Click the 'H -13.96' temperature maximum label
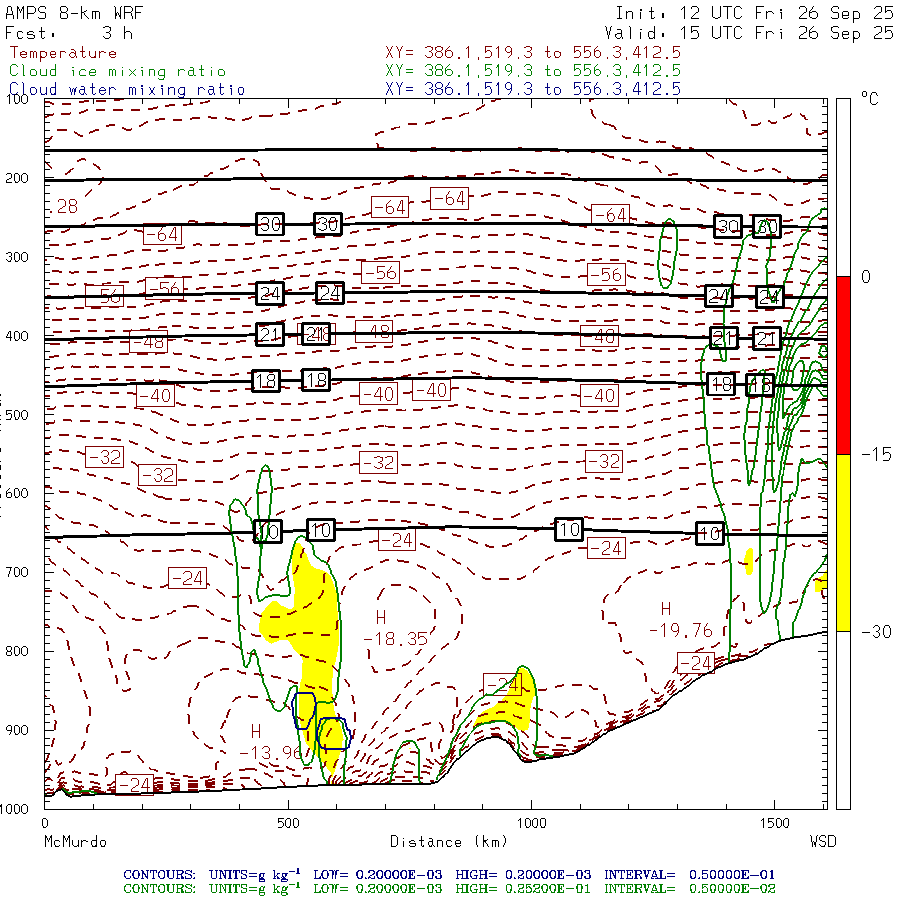Image resolution: width=900 pixels, height=900 pixels. [x=271, y=742]
